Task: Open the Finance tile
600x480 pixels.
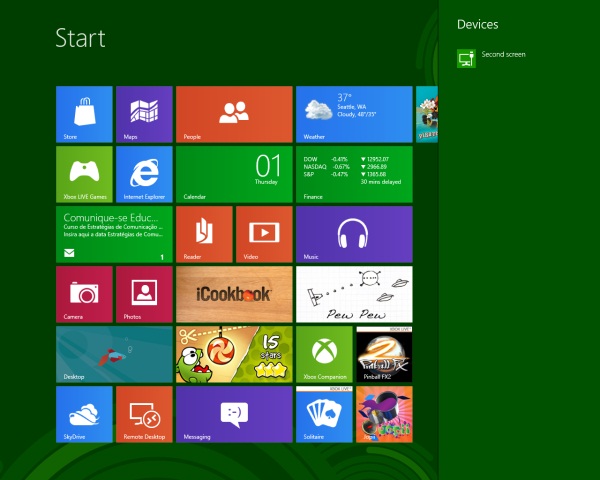Action: [354, 174]
